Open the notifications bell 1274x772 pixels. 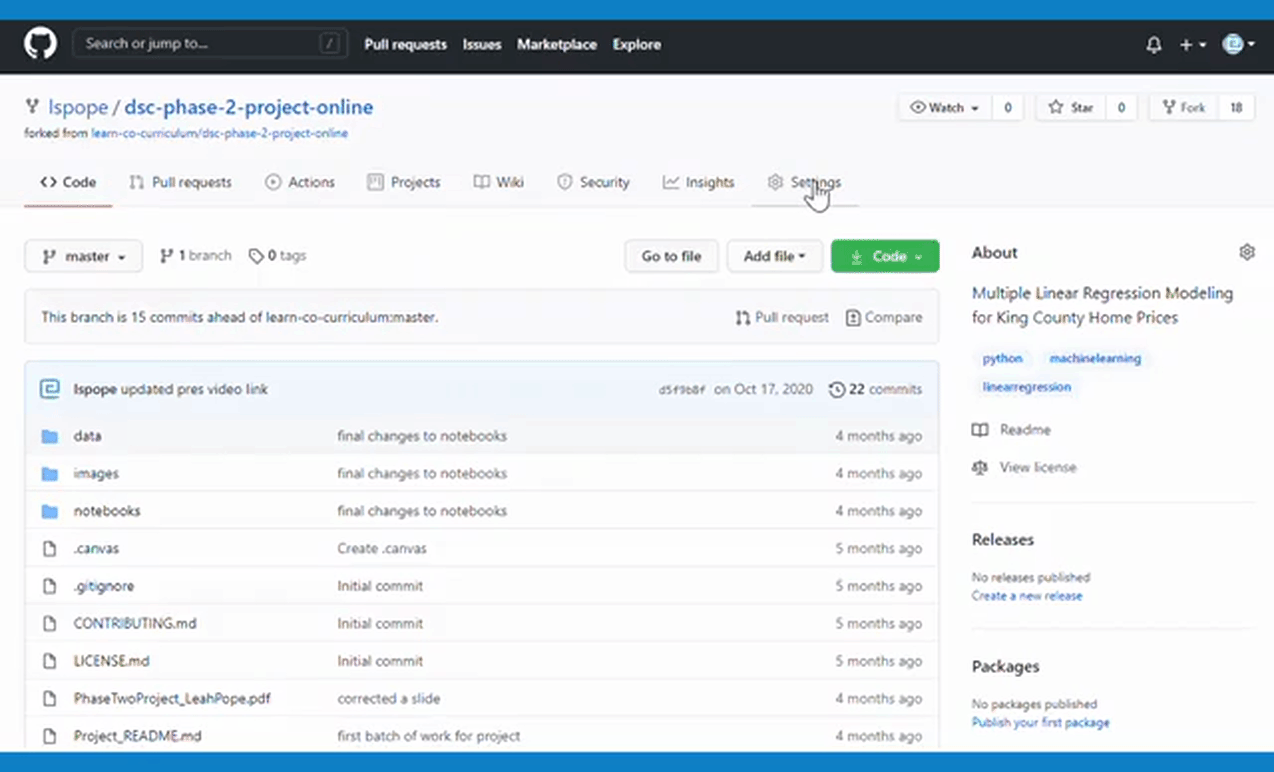click(1154, 45)
